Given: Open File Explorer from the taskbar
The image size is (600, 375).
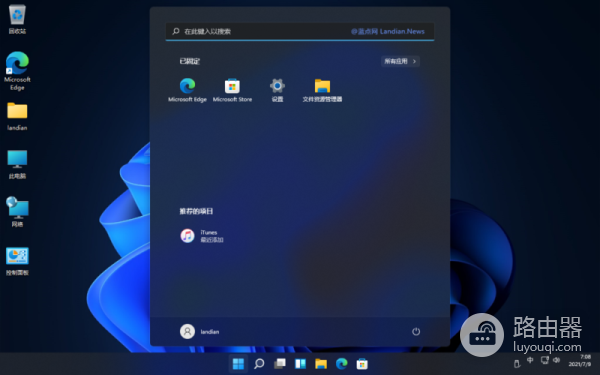Looking at the screenshot, I should (x=321, y=364).
